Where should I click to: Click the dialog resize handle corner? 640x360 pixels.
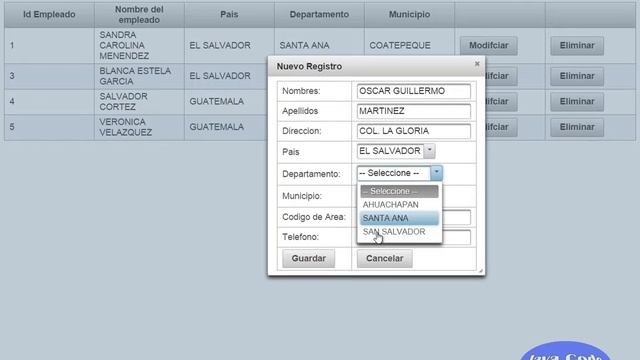point(481,271)
